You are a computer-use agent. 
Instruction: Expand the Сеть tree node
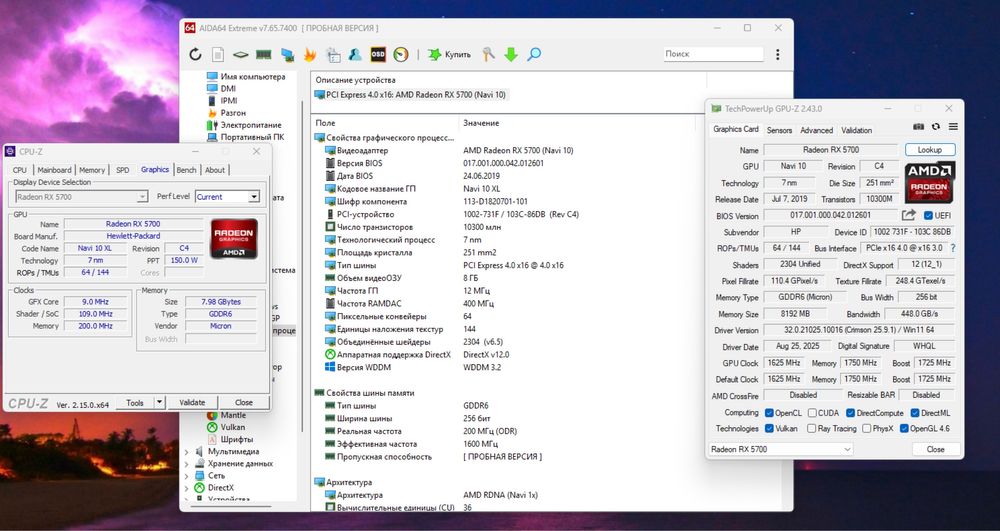tap(186, 476)
